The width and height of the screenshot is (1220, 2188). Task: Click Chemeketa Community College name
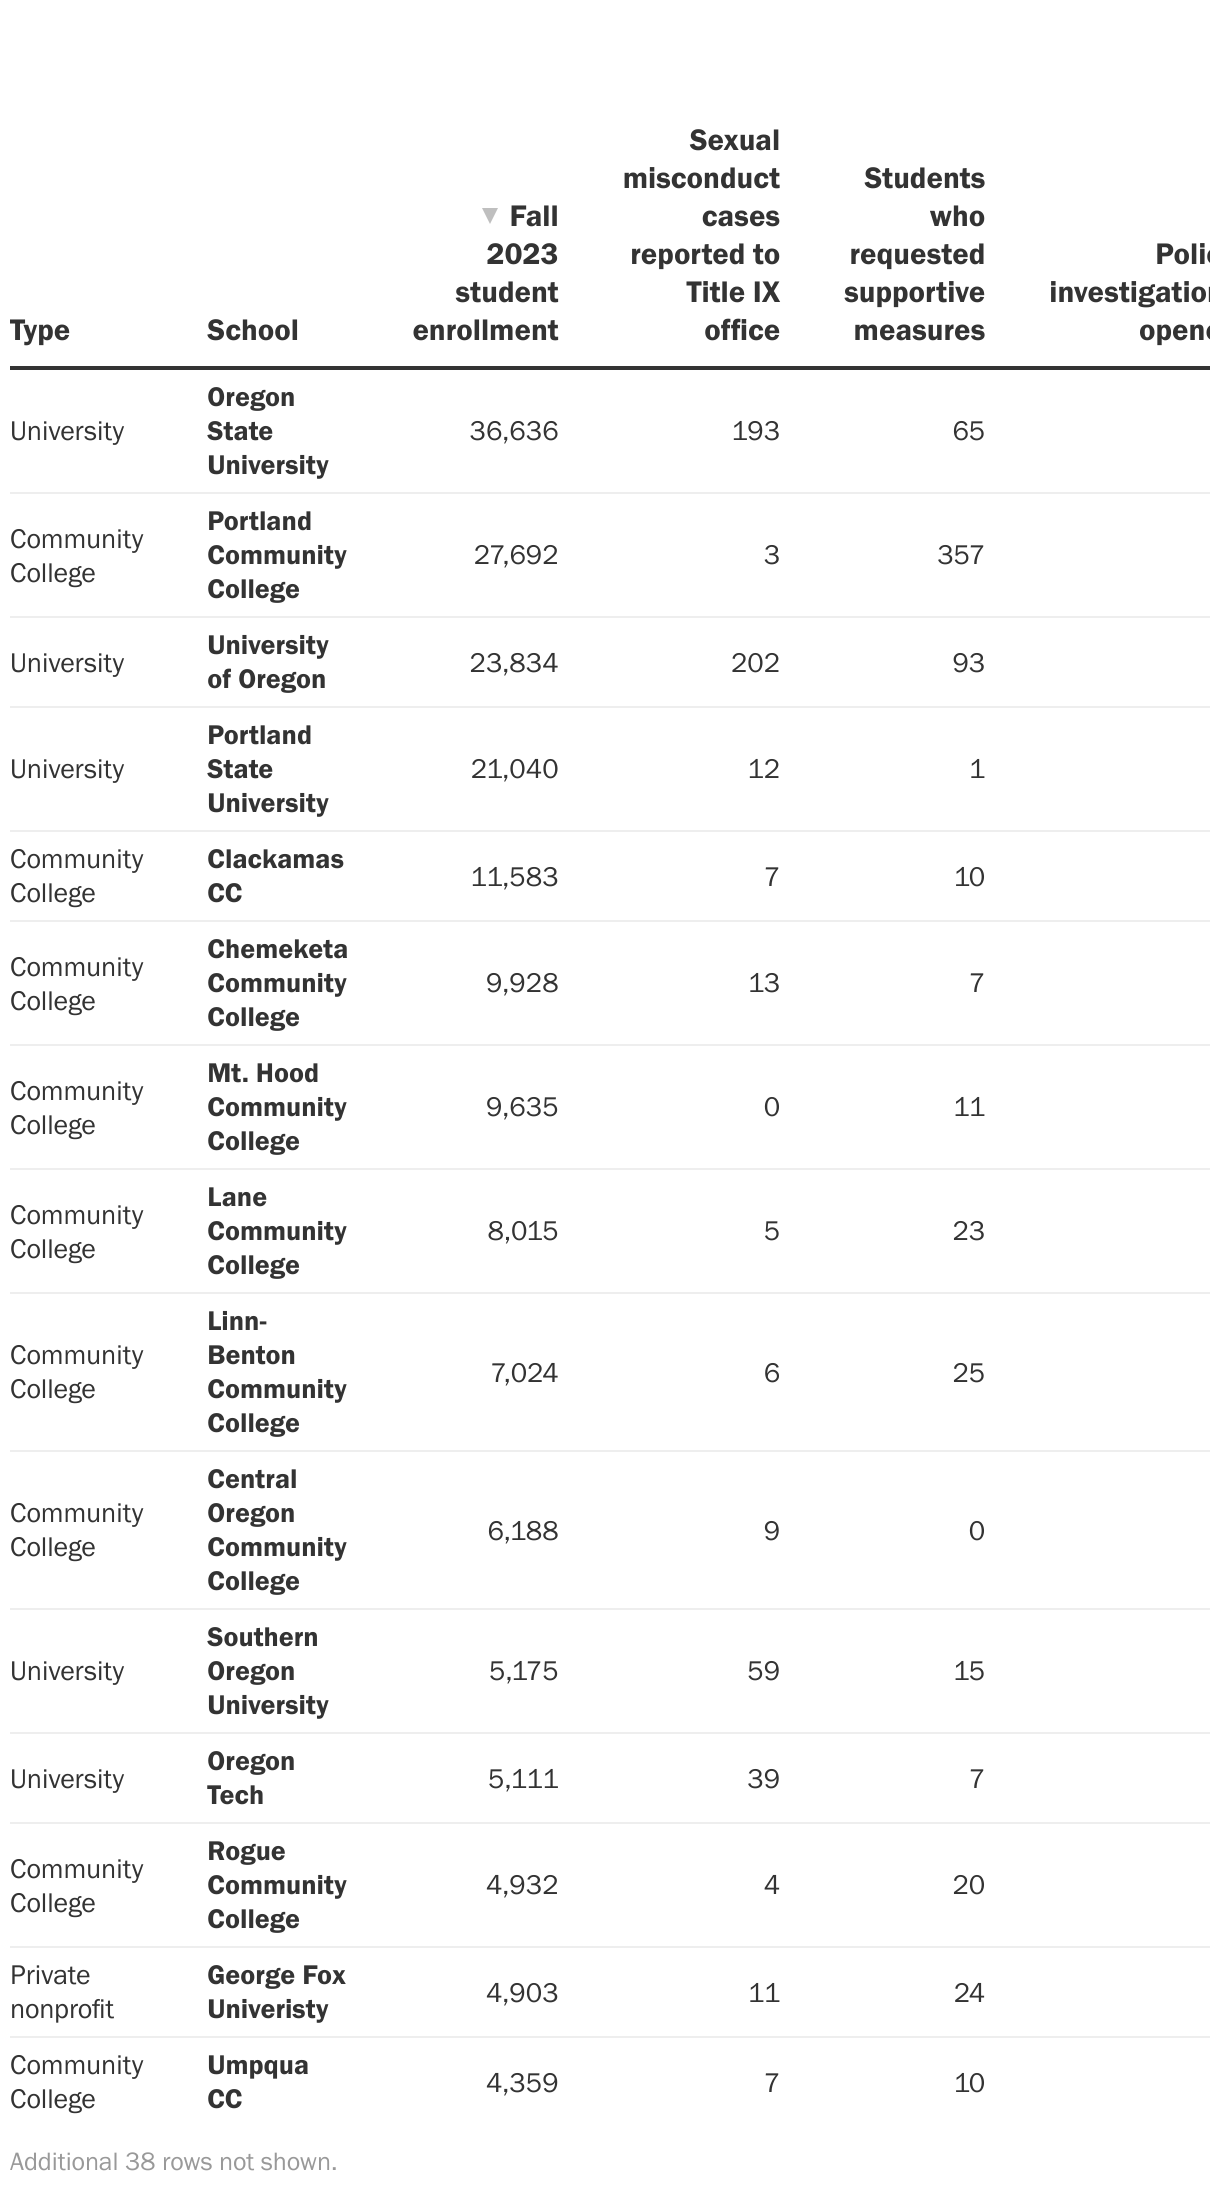277,983
